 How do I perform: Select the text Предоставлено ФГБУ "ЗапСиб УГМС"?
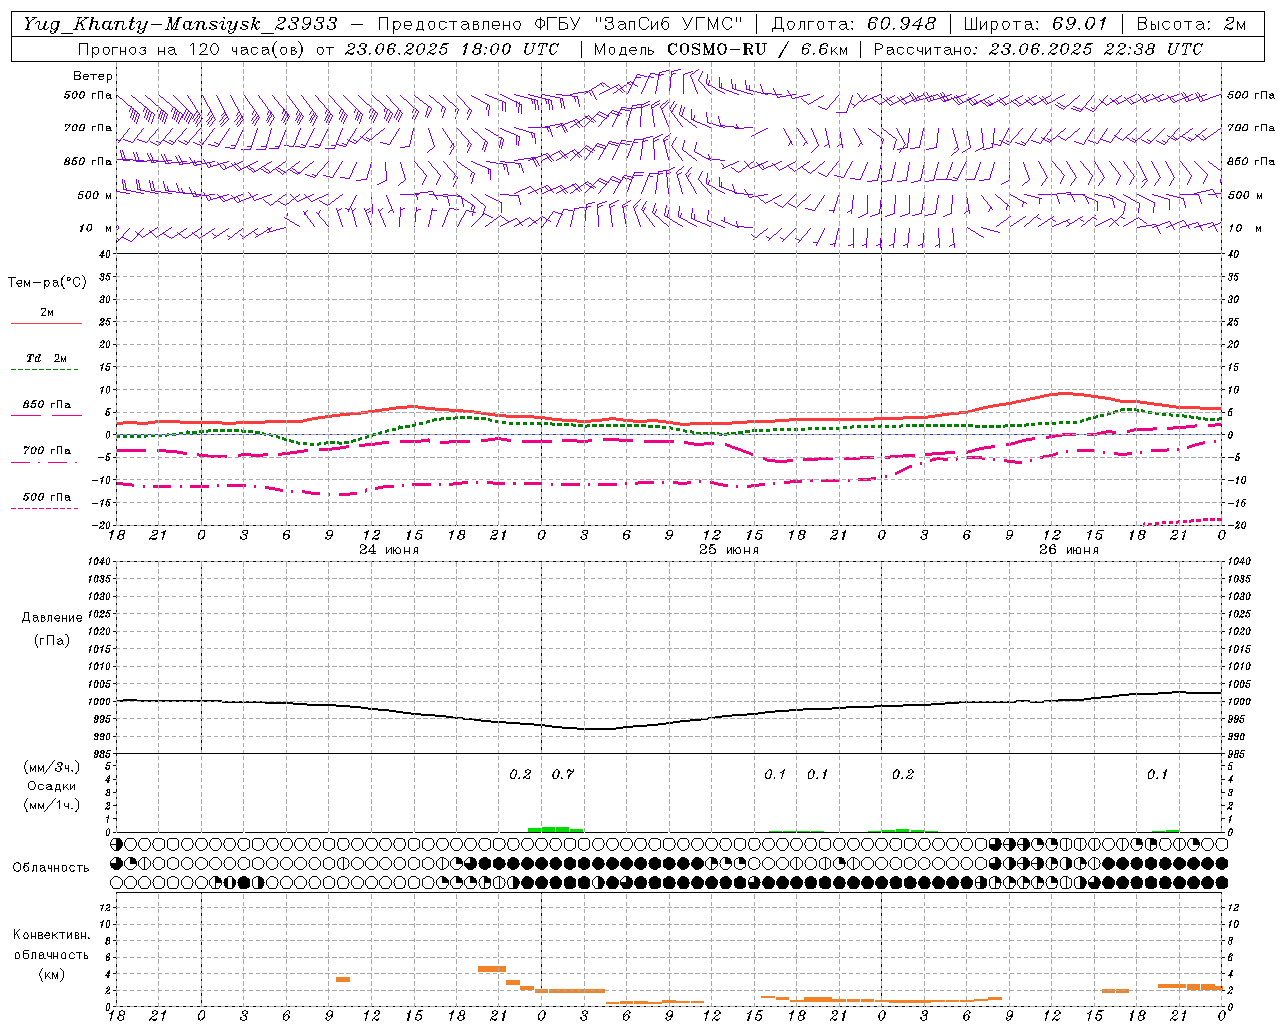click(560, 24)
